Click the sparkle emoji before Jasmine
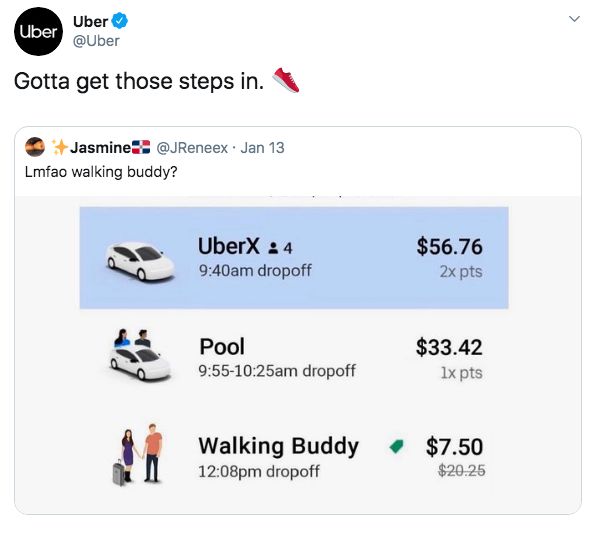597x538 pixels. click(60, 147)
